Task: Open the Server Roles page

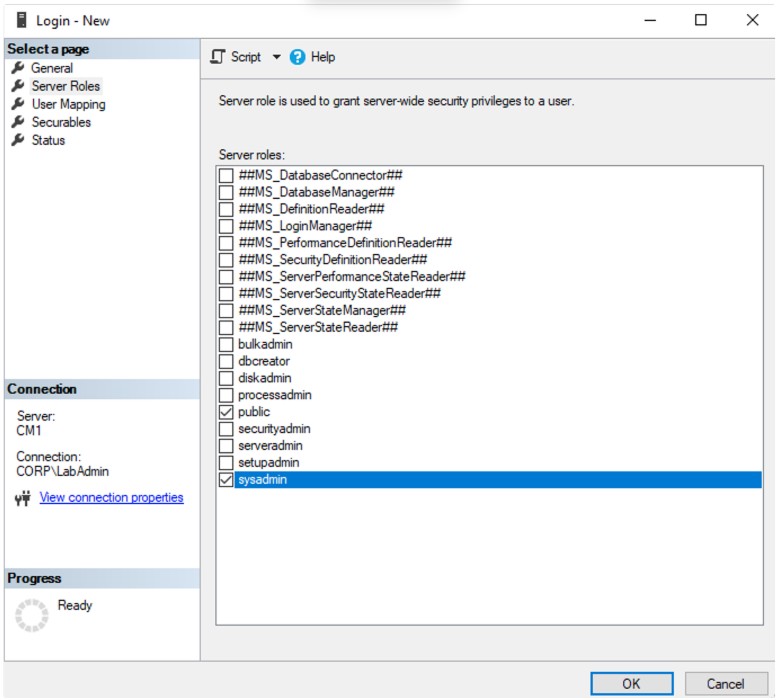Action: [65, 86]
